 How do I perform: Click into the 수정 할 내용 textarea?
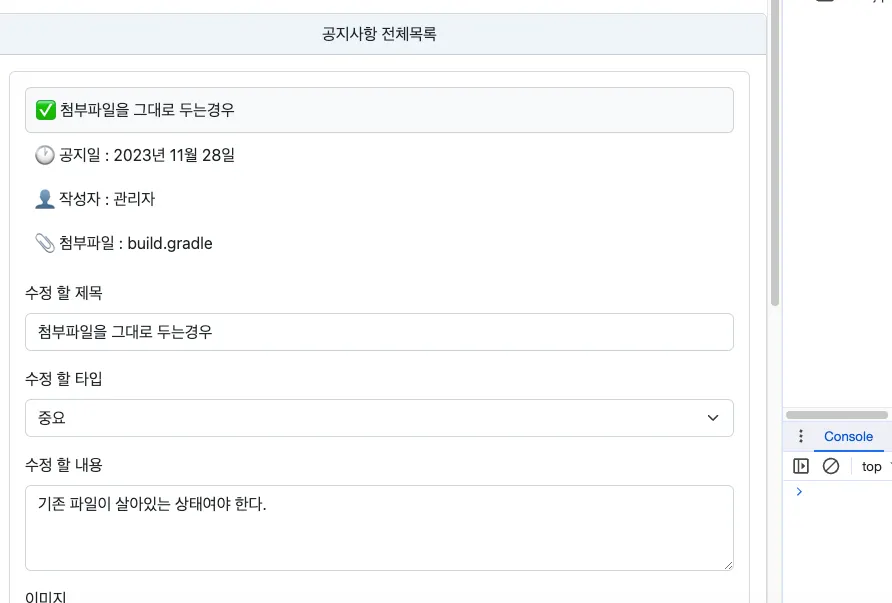coord(379,528)
